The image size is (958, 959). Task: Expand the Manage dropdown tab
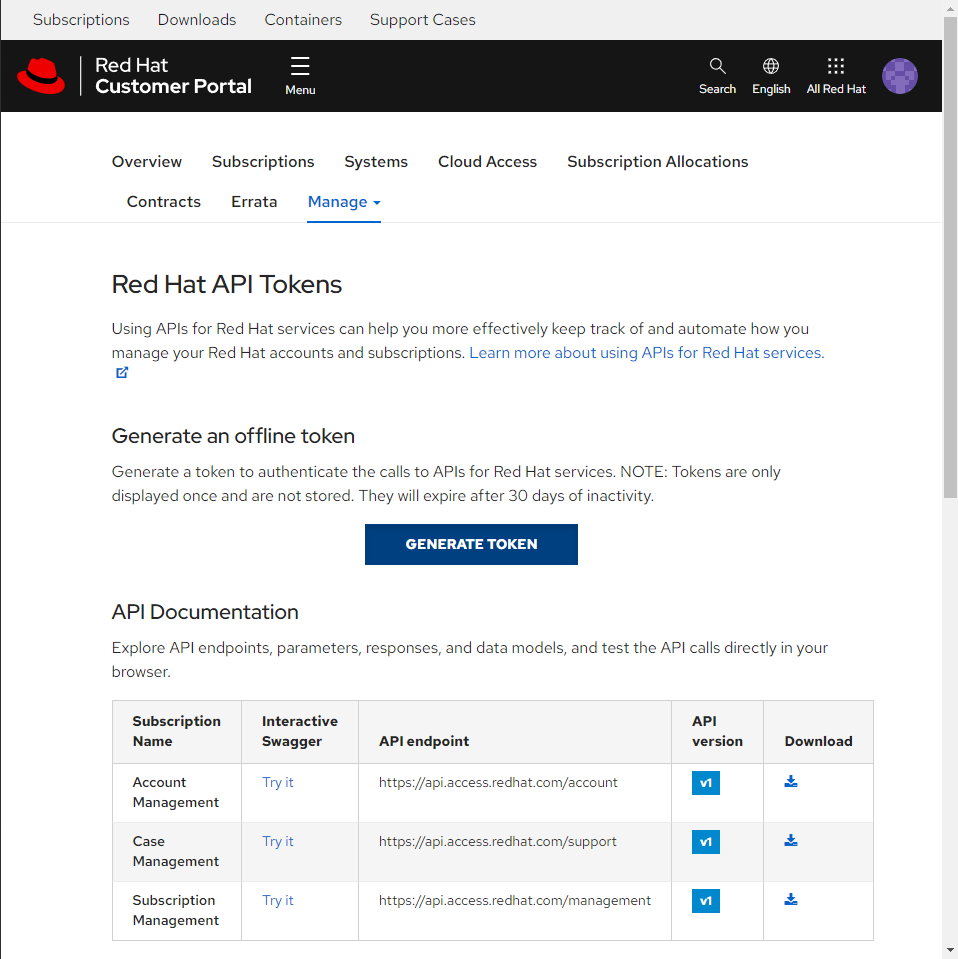(x=344, y=202)
